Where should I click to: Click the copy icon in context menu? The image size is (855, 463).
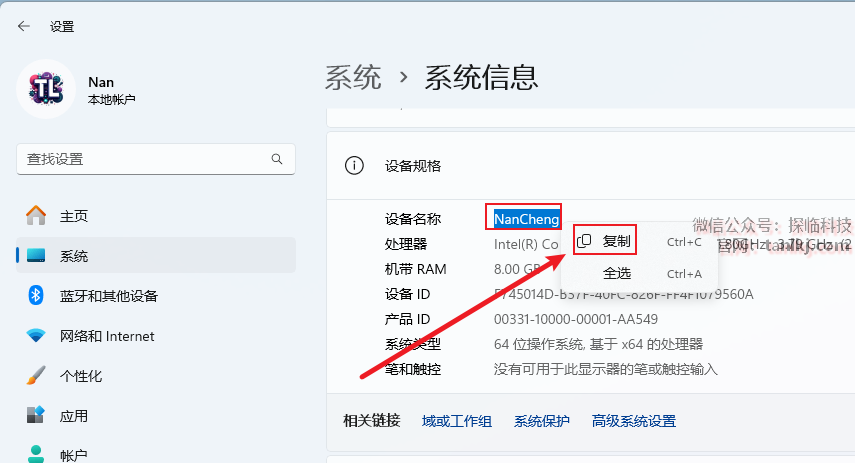(584, 240)
